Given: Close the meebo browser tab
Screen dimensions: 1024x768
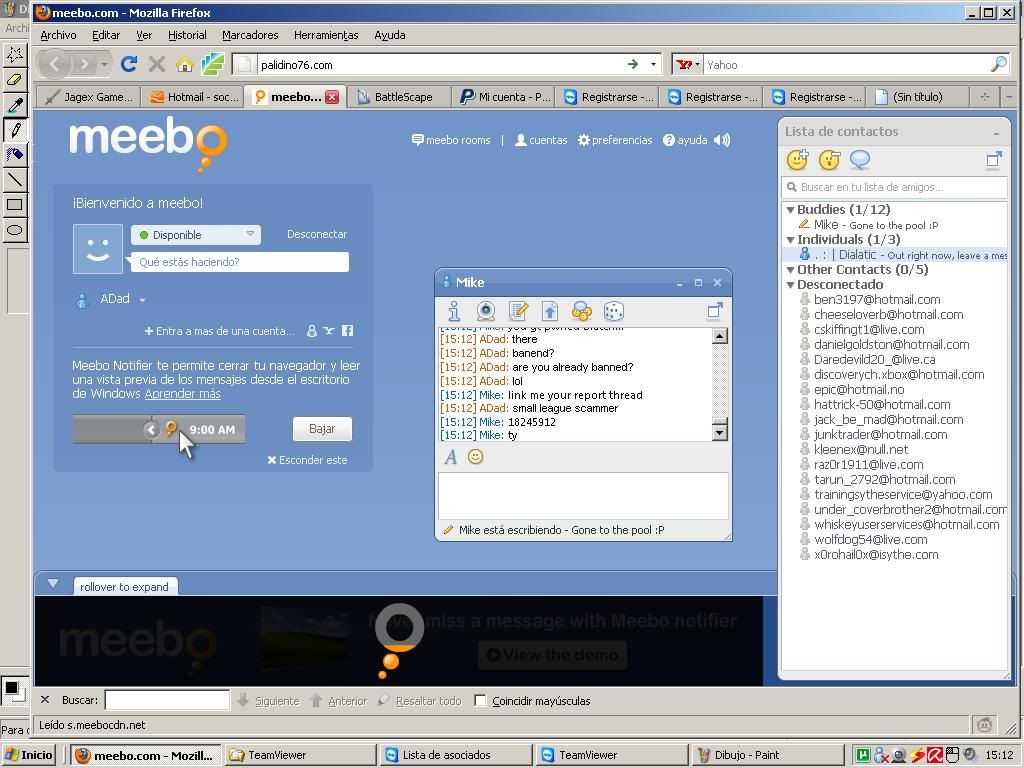Looking at the screenshot, I should pos(332,97).
